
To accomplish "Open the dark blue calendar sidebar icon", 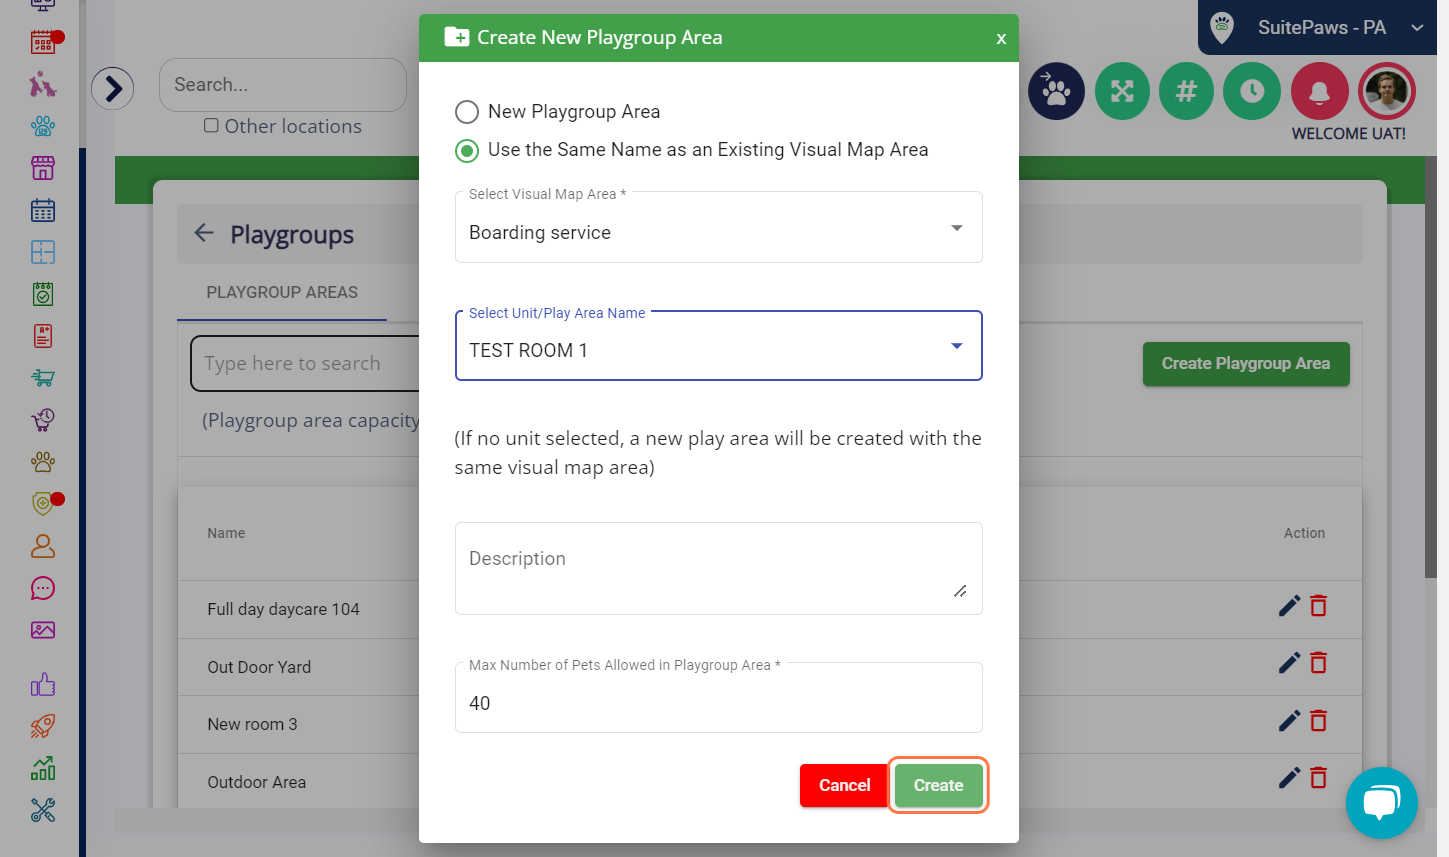I will [x=43, y=210].
